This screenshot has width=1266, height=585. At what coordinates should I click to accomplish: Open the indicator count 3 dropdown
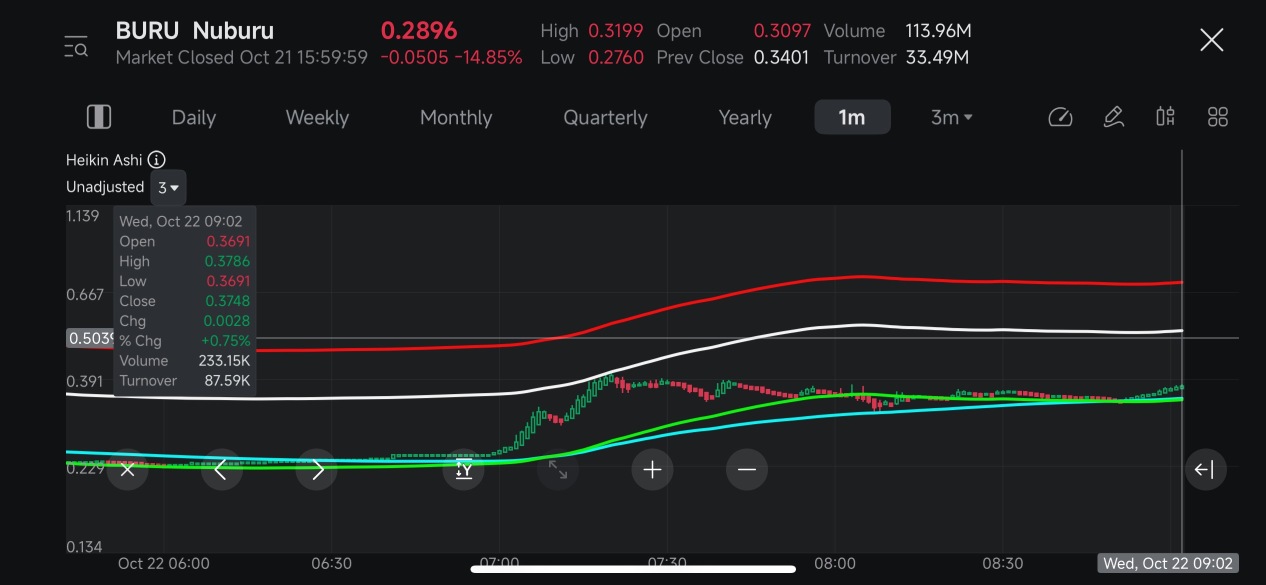[x=168, y=187]
